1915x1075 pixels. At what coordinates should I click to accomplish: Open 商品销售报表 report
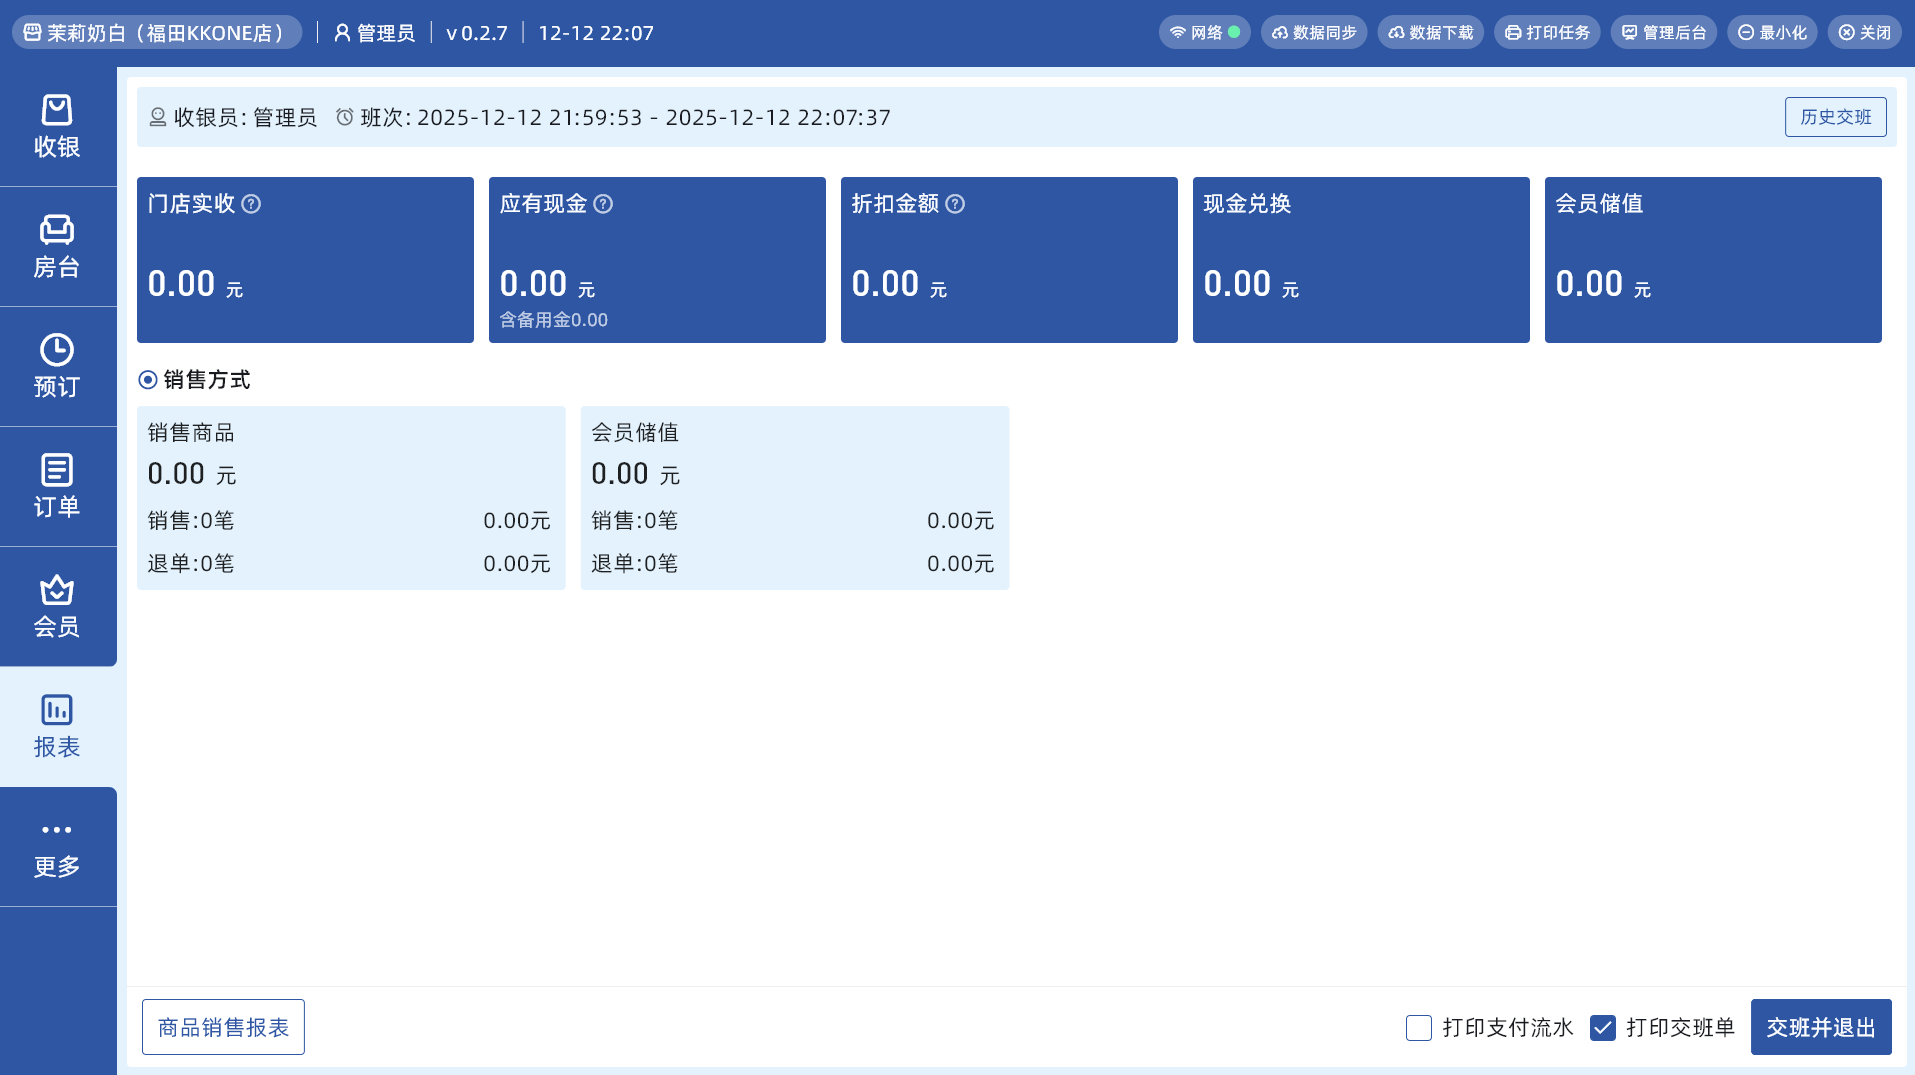point(223,1027)
